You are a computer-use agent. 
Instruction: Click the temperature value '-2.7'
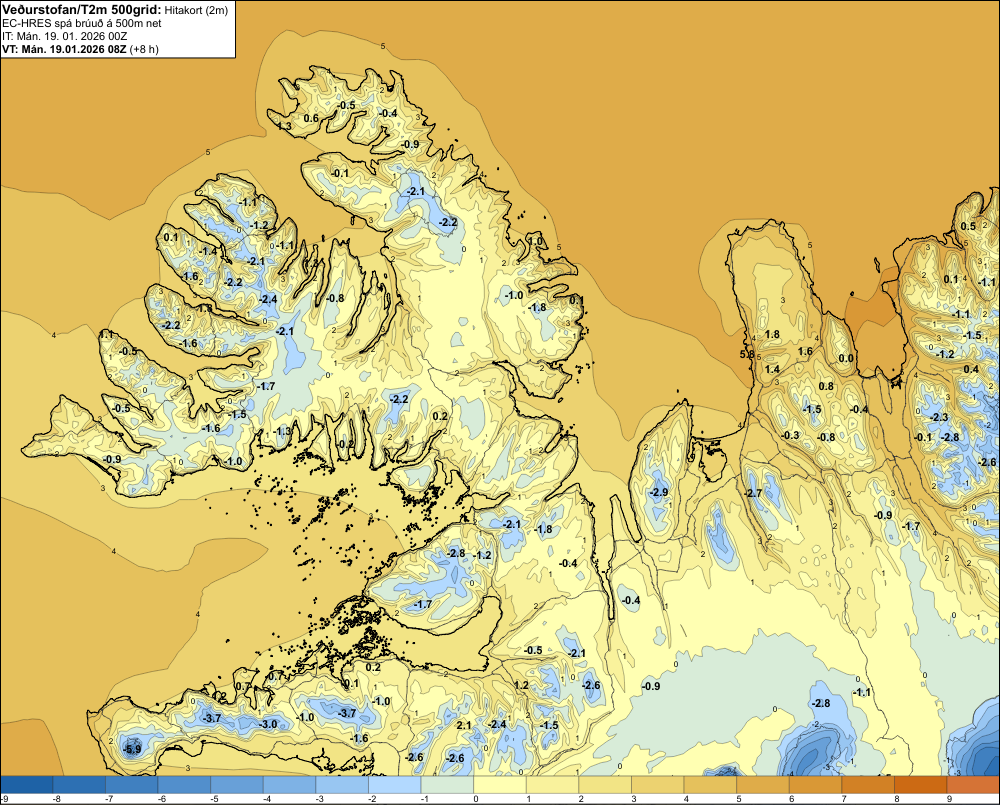tap(753, 493)
